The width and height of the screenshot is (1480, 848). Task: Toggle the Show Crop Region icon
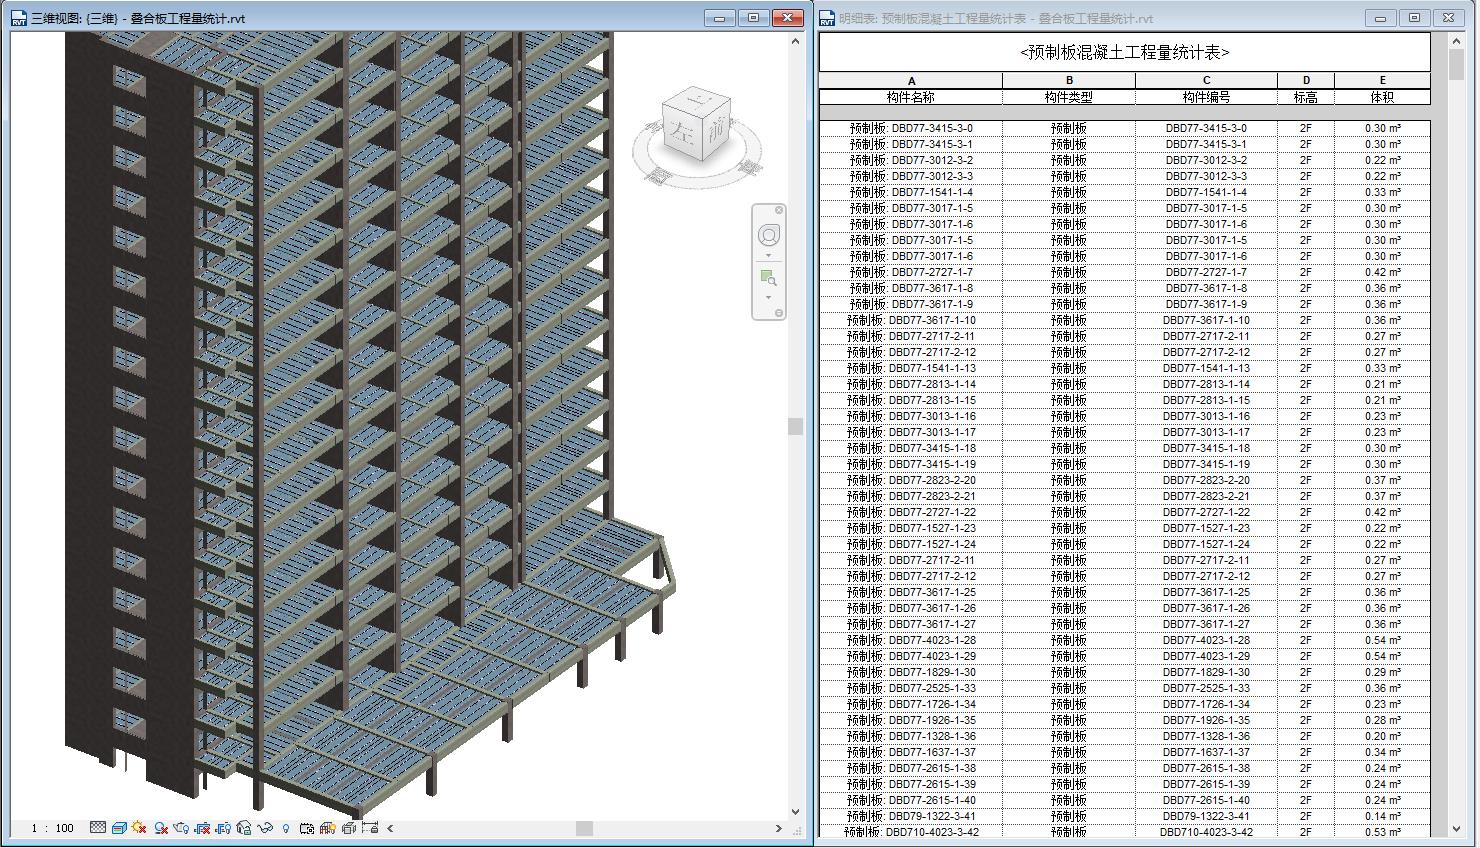(x=223, y=828)
